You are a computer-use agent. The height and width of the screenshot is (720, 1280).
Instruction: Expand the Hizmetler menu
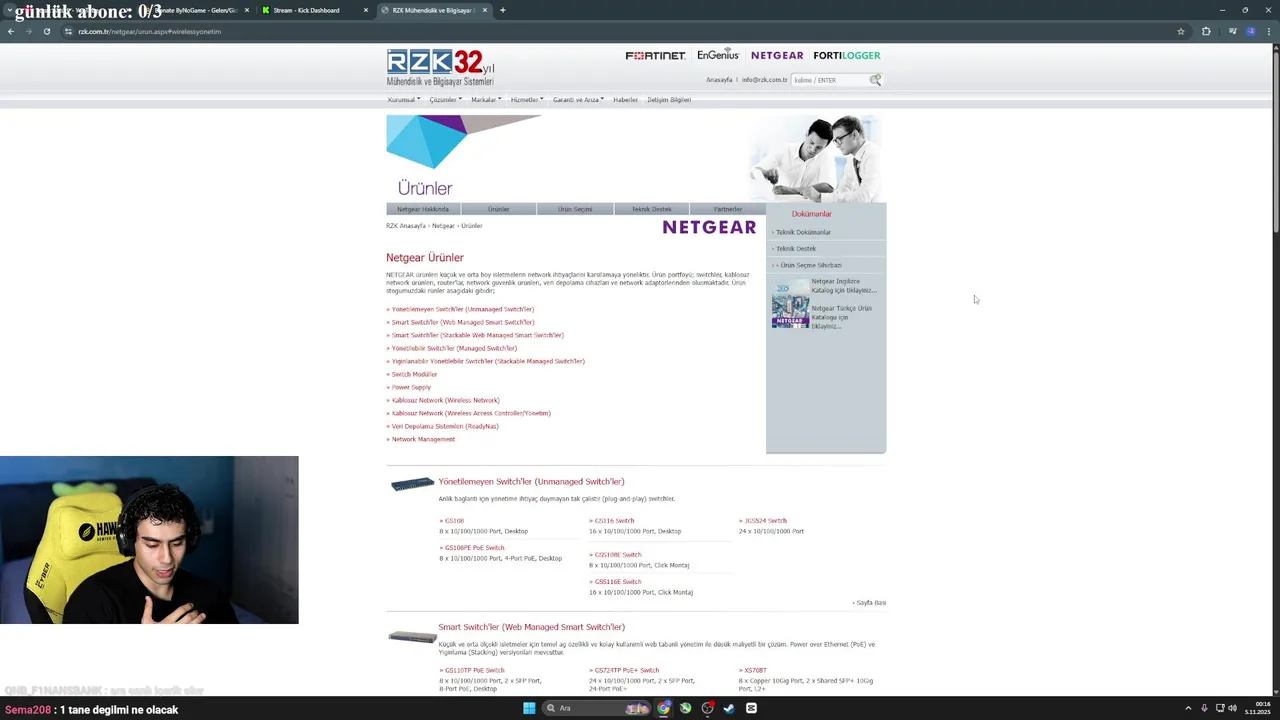point(527,100)
